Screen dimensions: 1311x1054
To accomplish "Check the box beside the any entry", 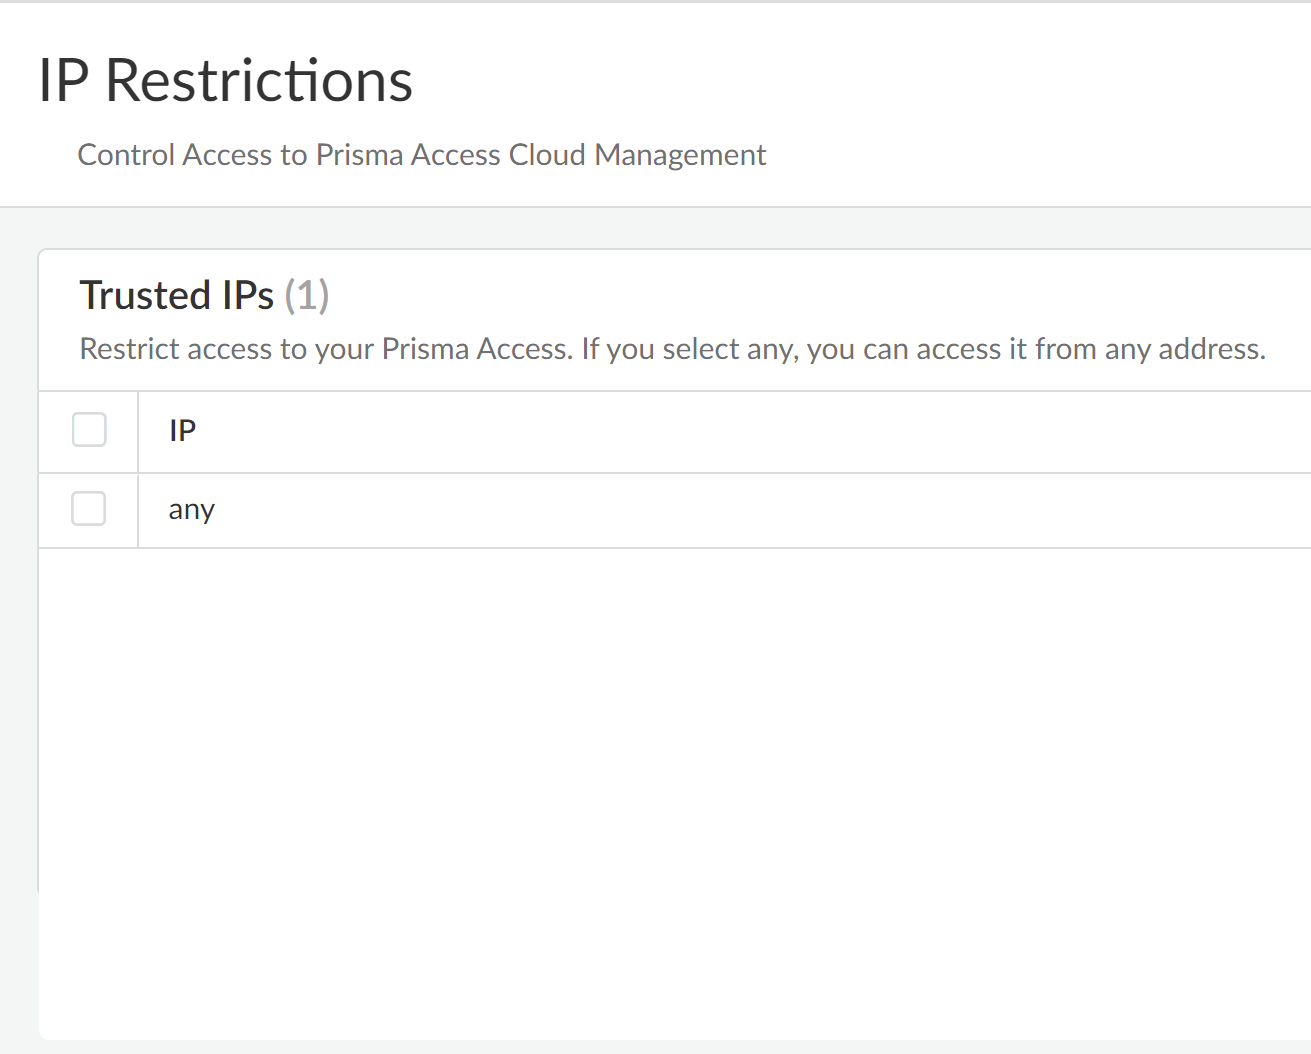I will [x=89, y=509].
